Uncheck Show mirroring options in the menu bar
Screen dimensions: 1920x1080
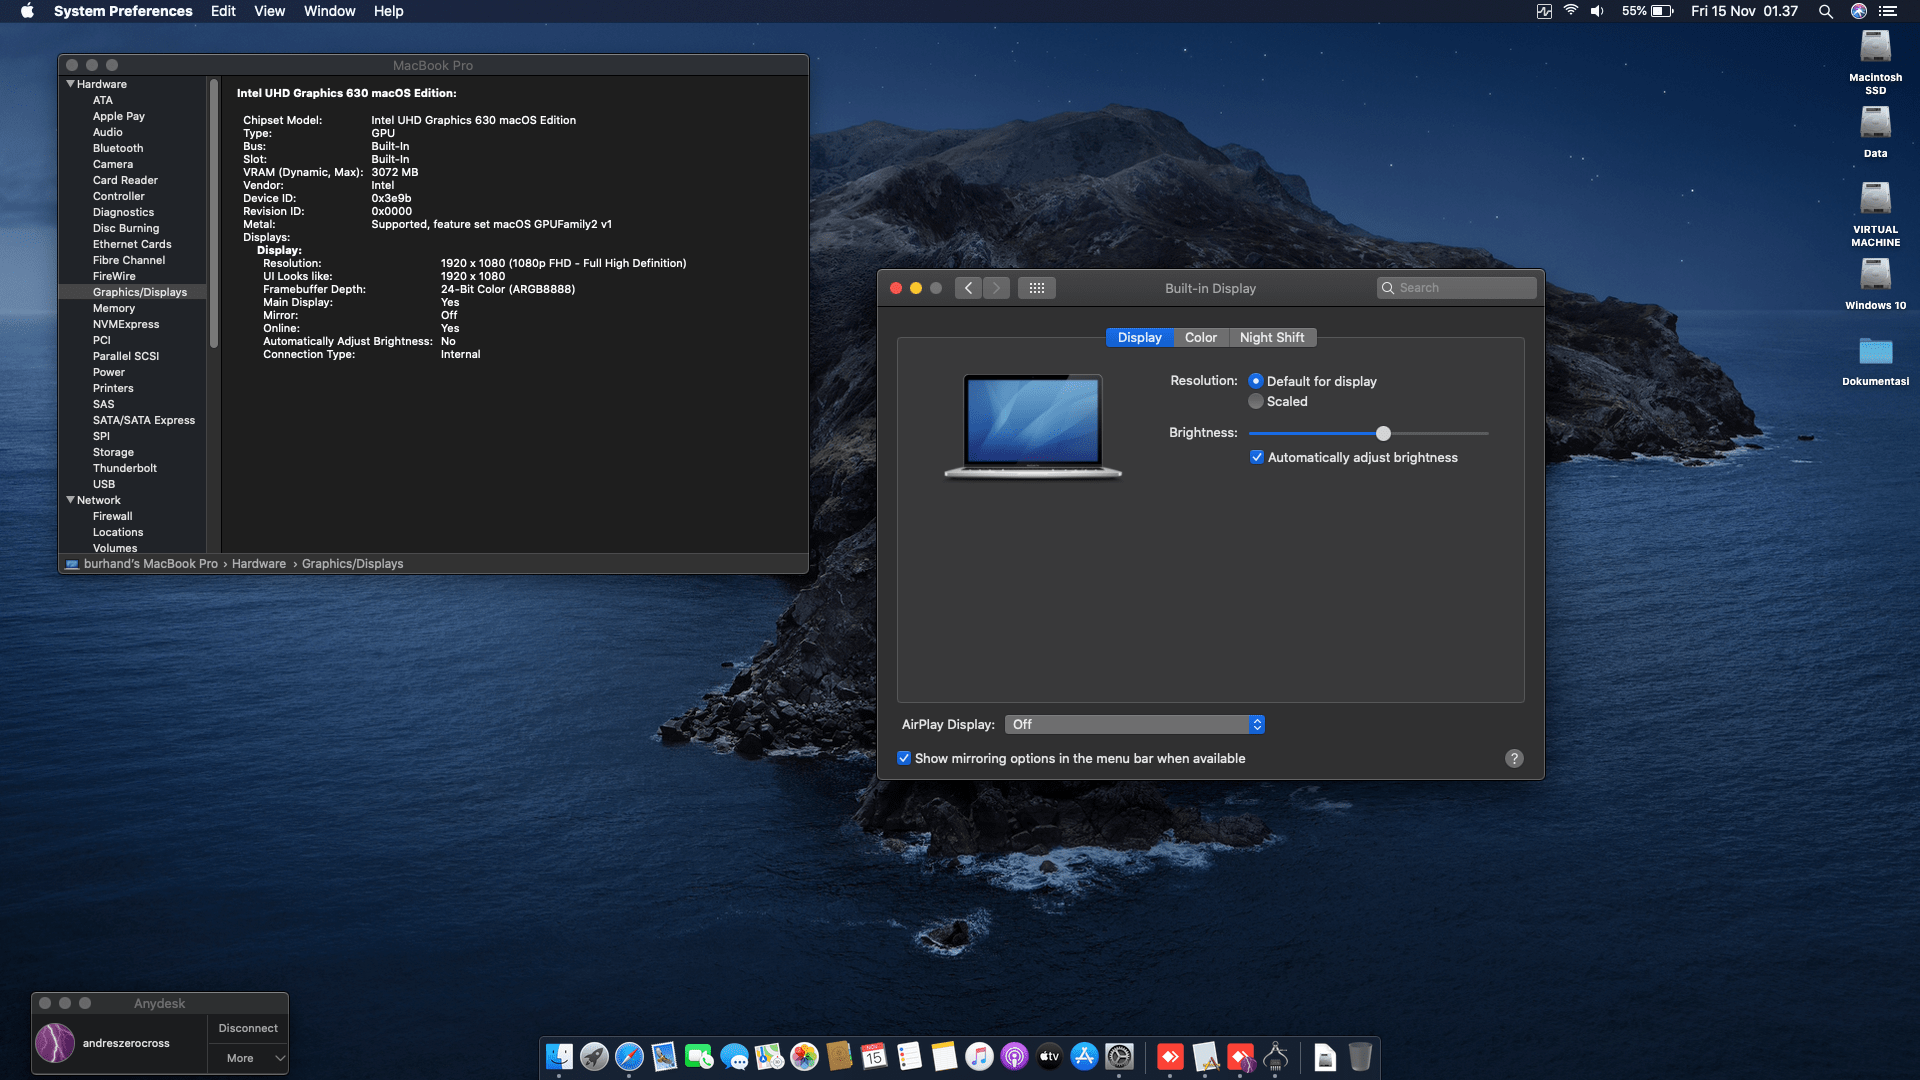904,758
